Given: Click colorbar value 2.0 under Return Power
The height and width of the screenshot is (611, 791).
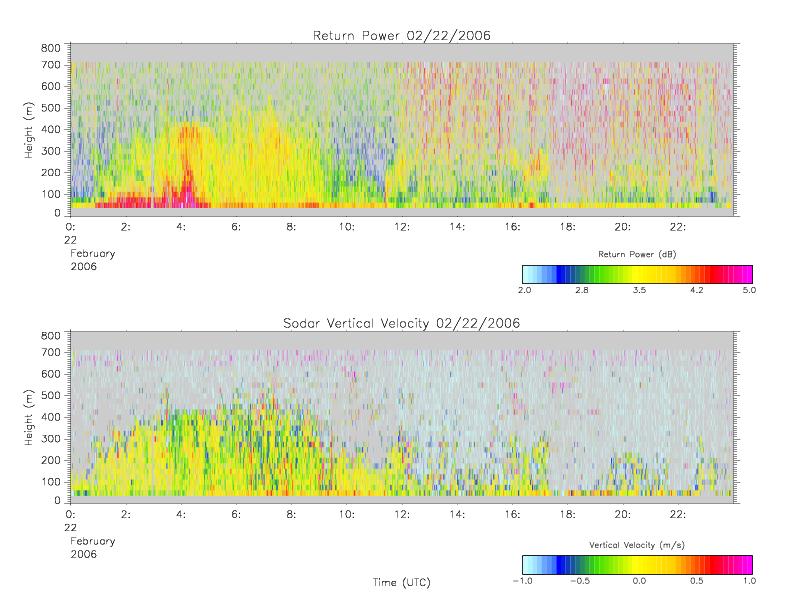Looking at the screenshot, I should click(524, 290).
